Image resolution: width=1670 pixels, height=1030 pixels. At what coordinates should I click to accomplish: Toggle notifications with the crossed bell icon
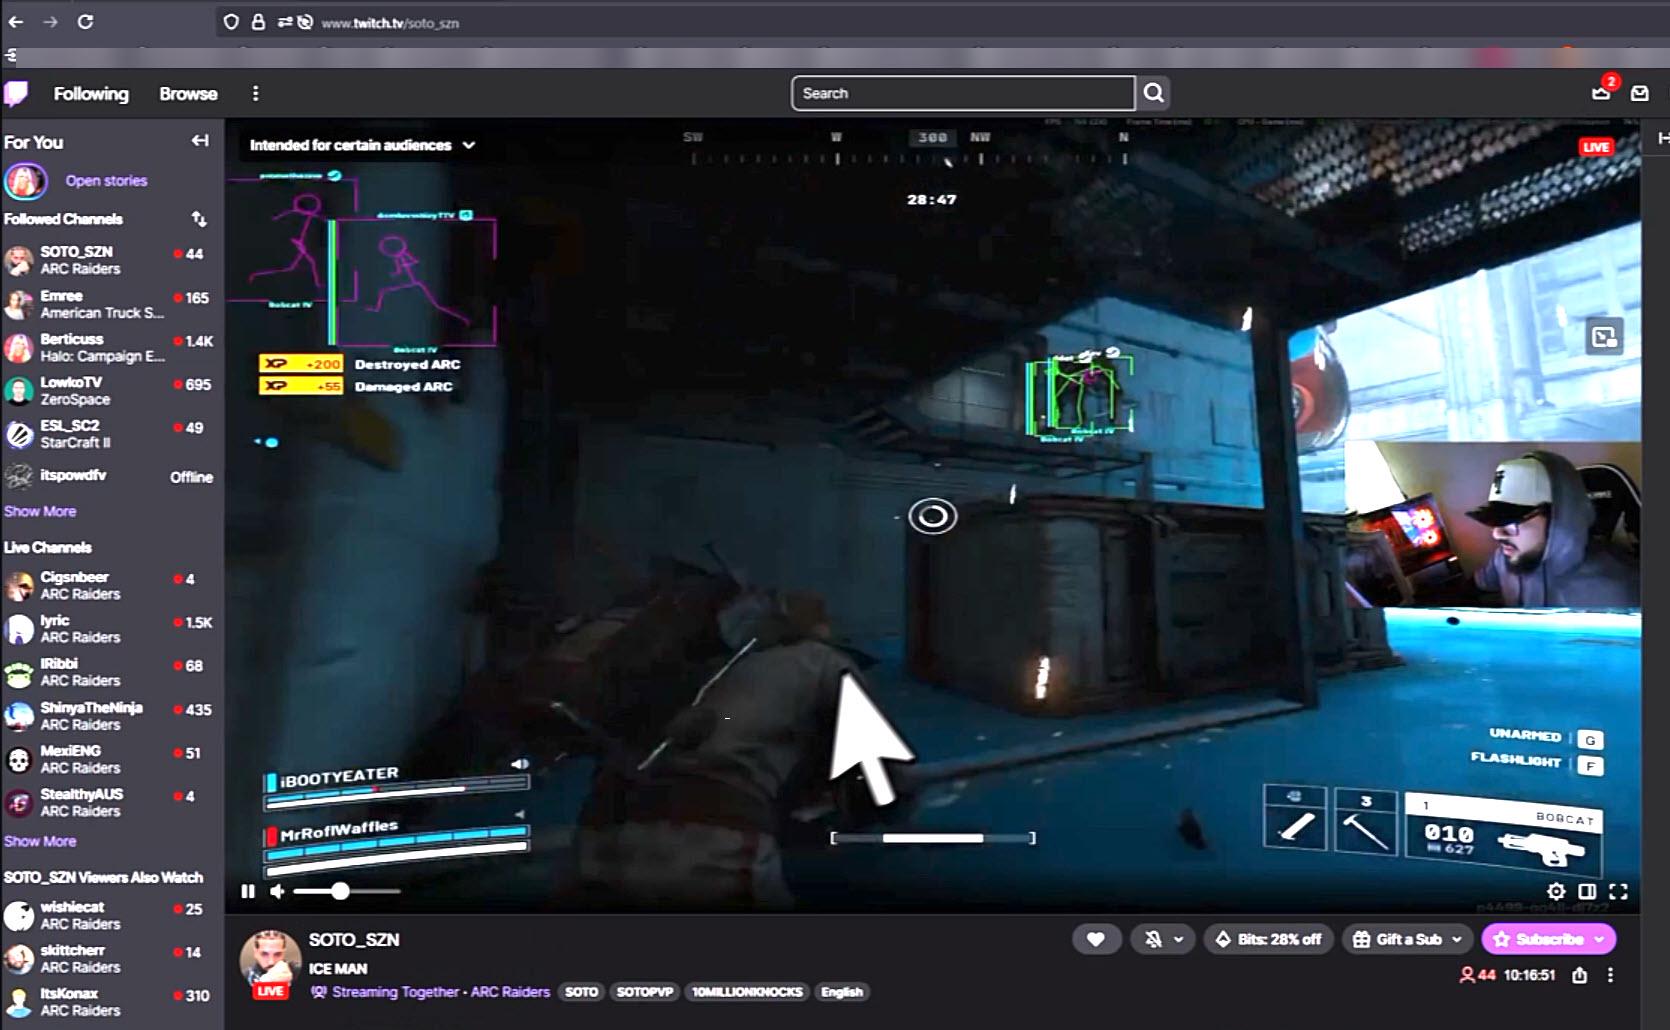[x=1153, y=939]
